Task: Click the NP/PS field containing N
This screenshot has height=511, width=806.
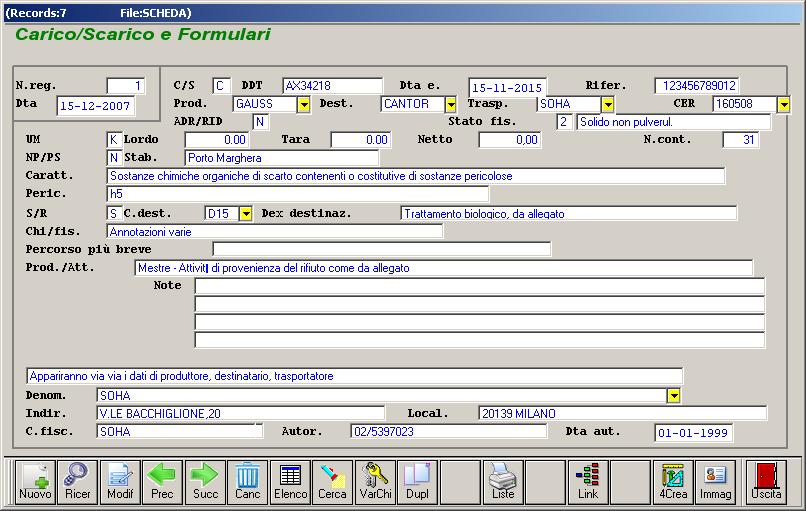Action: coord(114,158)
